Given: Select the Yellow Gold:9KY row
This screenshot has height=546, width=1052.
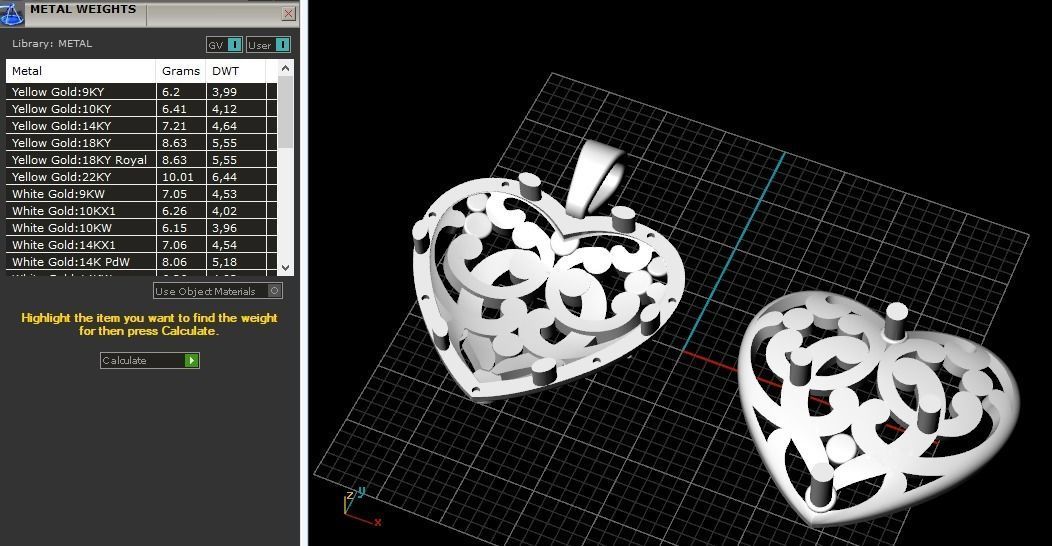Looking at the screenshot, I should tap(142, 92).
